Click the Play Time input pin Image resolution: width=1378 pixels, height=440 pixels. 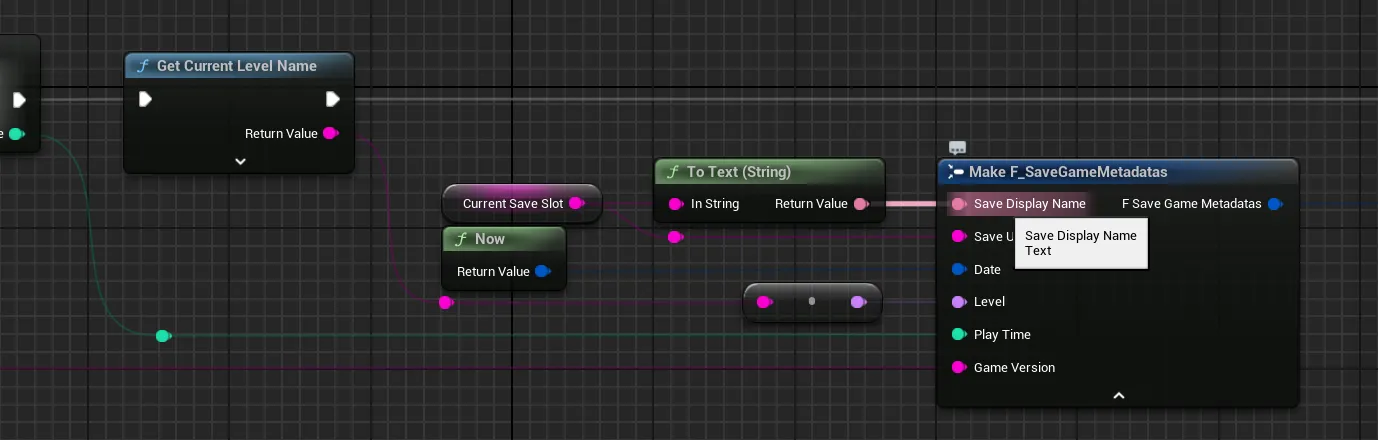pyautogui.click(x=958, y=334)
